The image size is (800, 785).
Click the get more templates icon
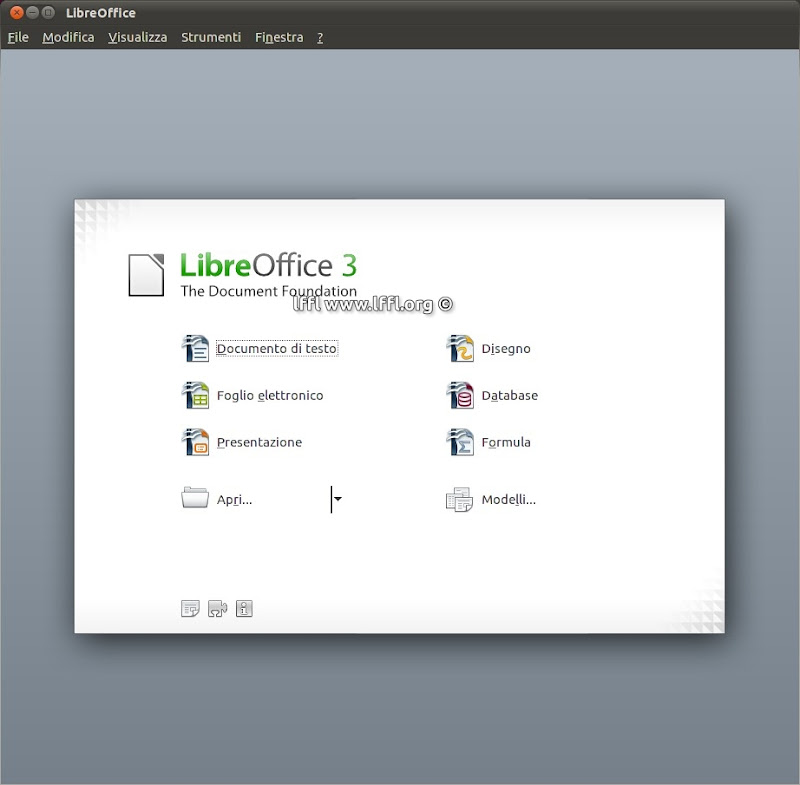[x=190, y=609]
